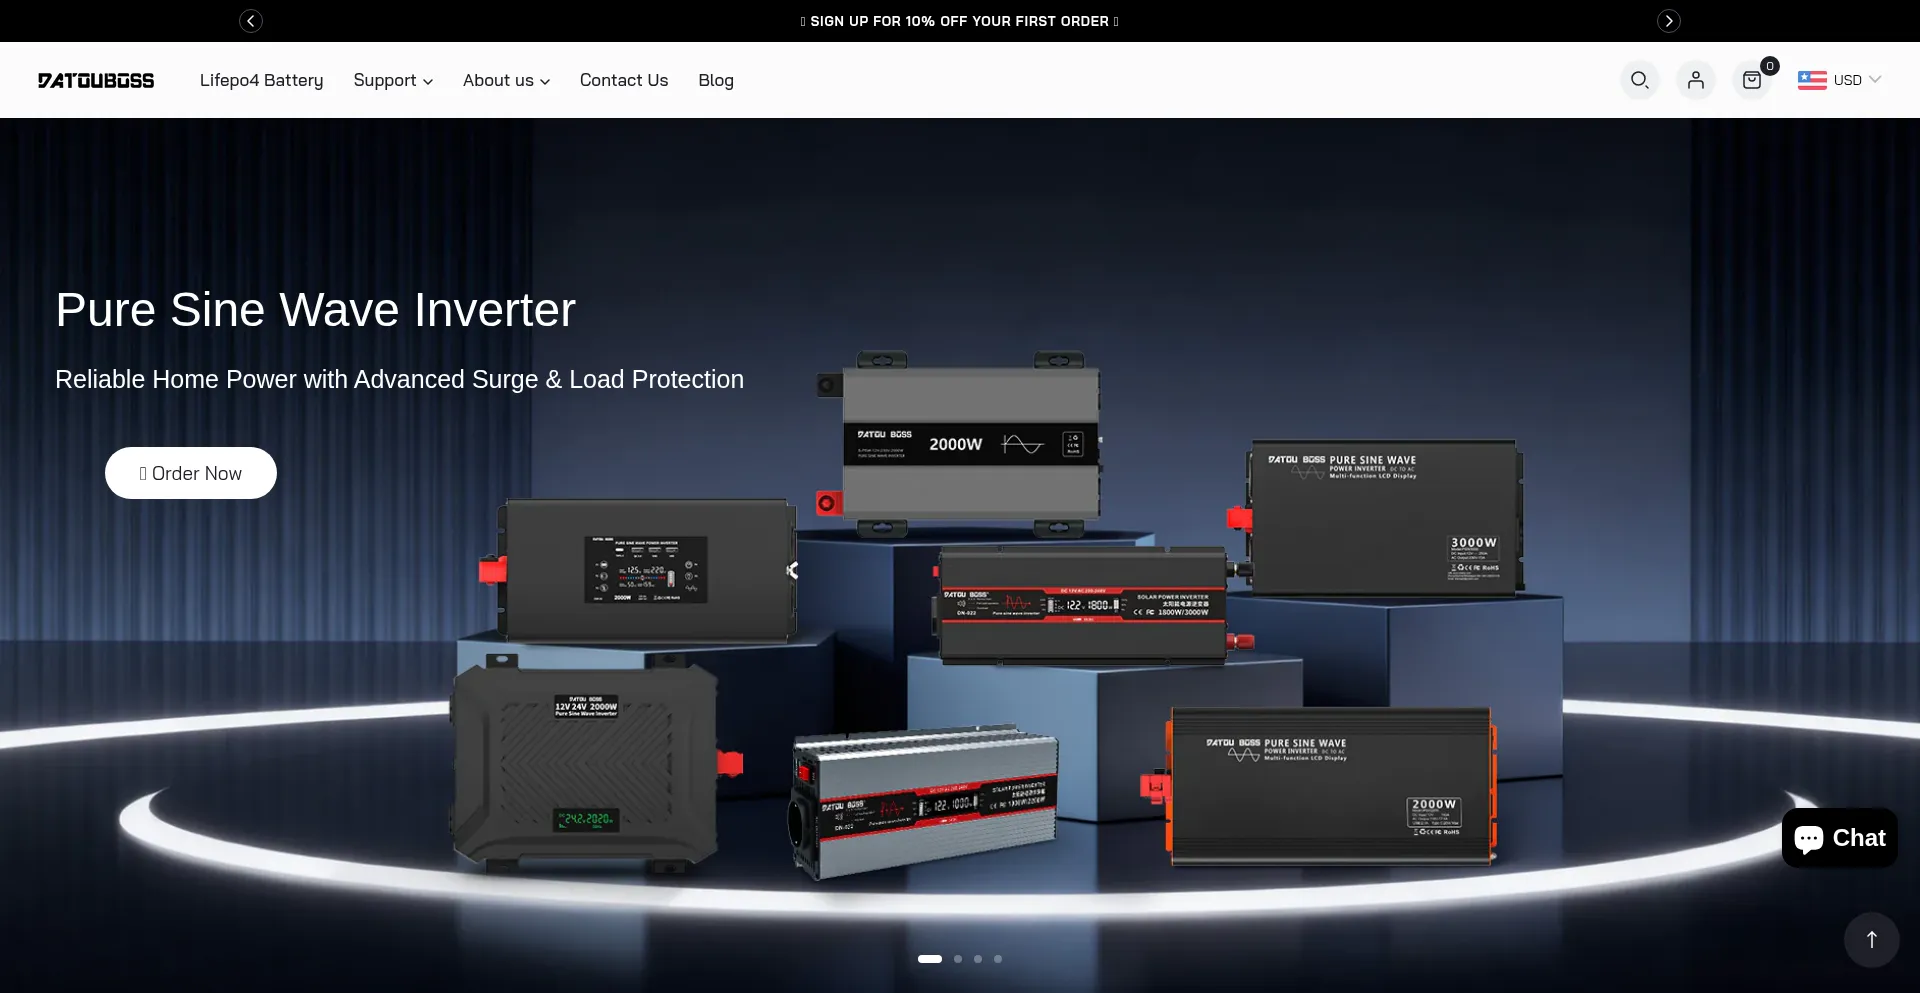
Task: Go to the Blog page
Action: coord(715,80)
